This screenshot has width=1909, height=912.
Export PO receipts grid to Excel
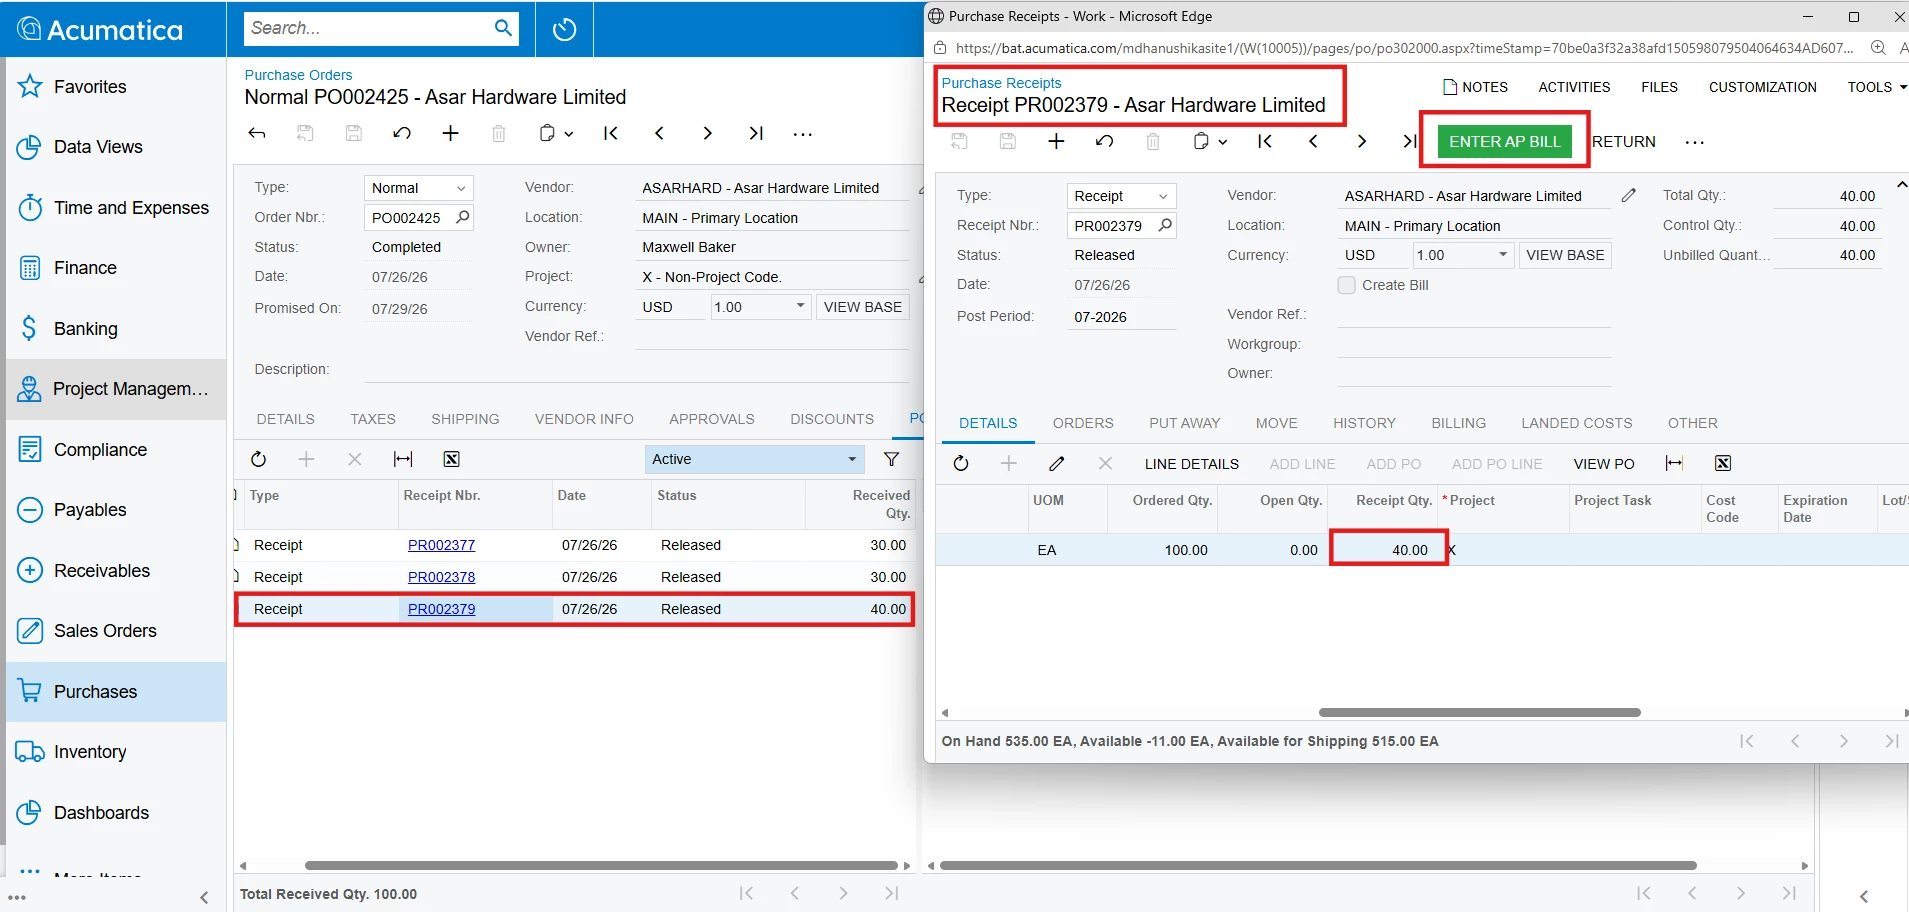[x=451, y=459]
